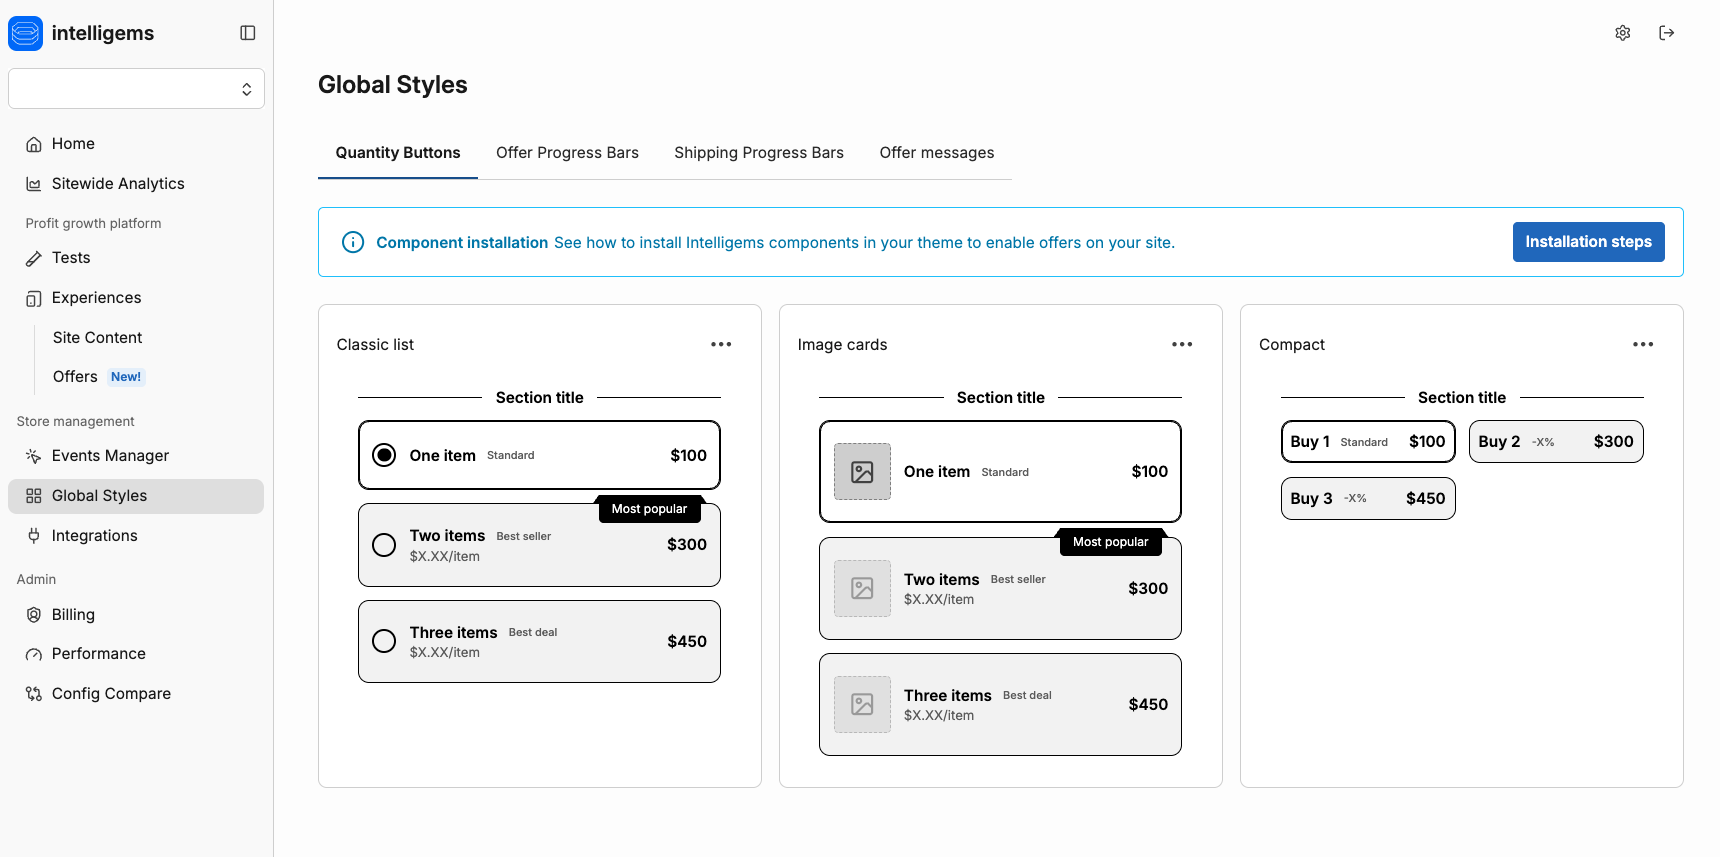Click the Home house icon in the sidebar
The height and width of the screenshot is (857, 1720).
[x=34, y=144]
